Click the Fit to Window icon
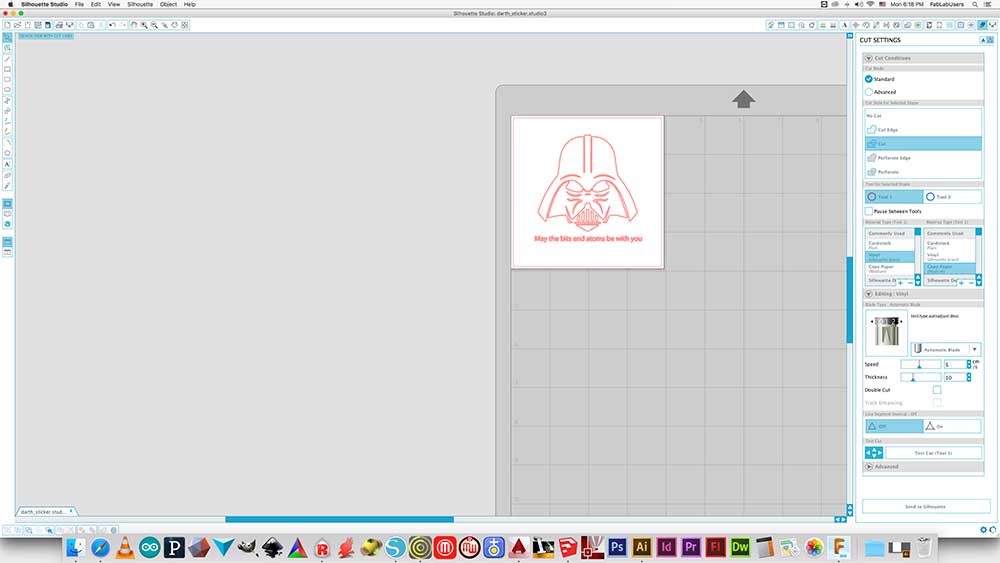This screenshot has height=563, width=1000. [x=185, y=25]
